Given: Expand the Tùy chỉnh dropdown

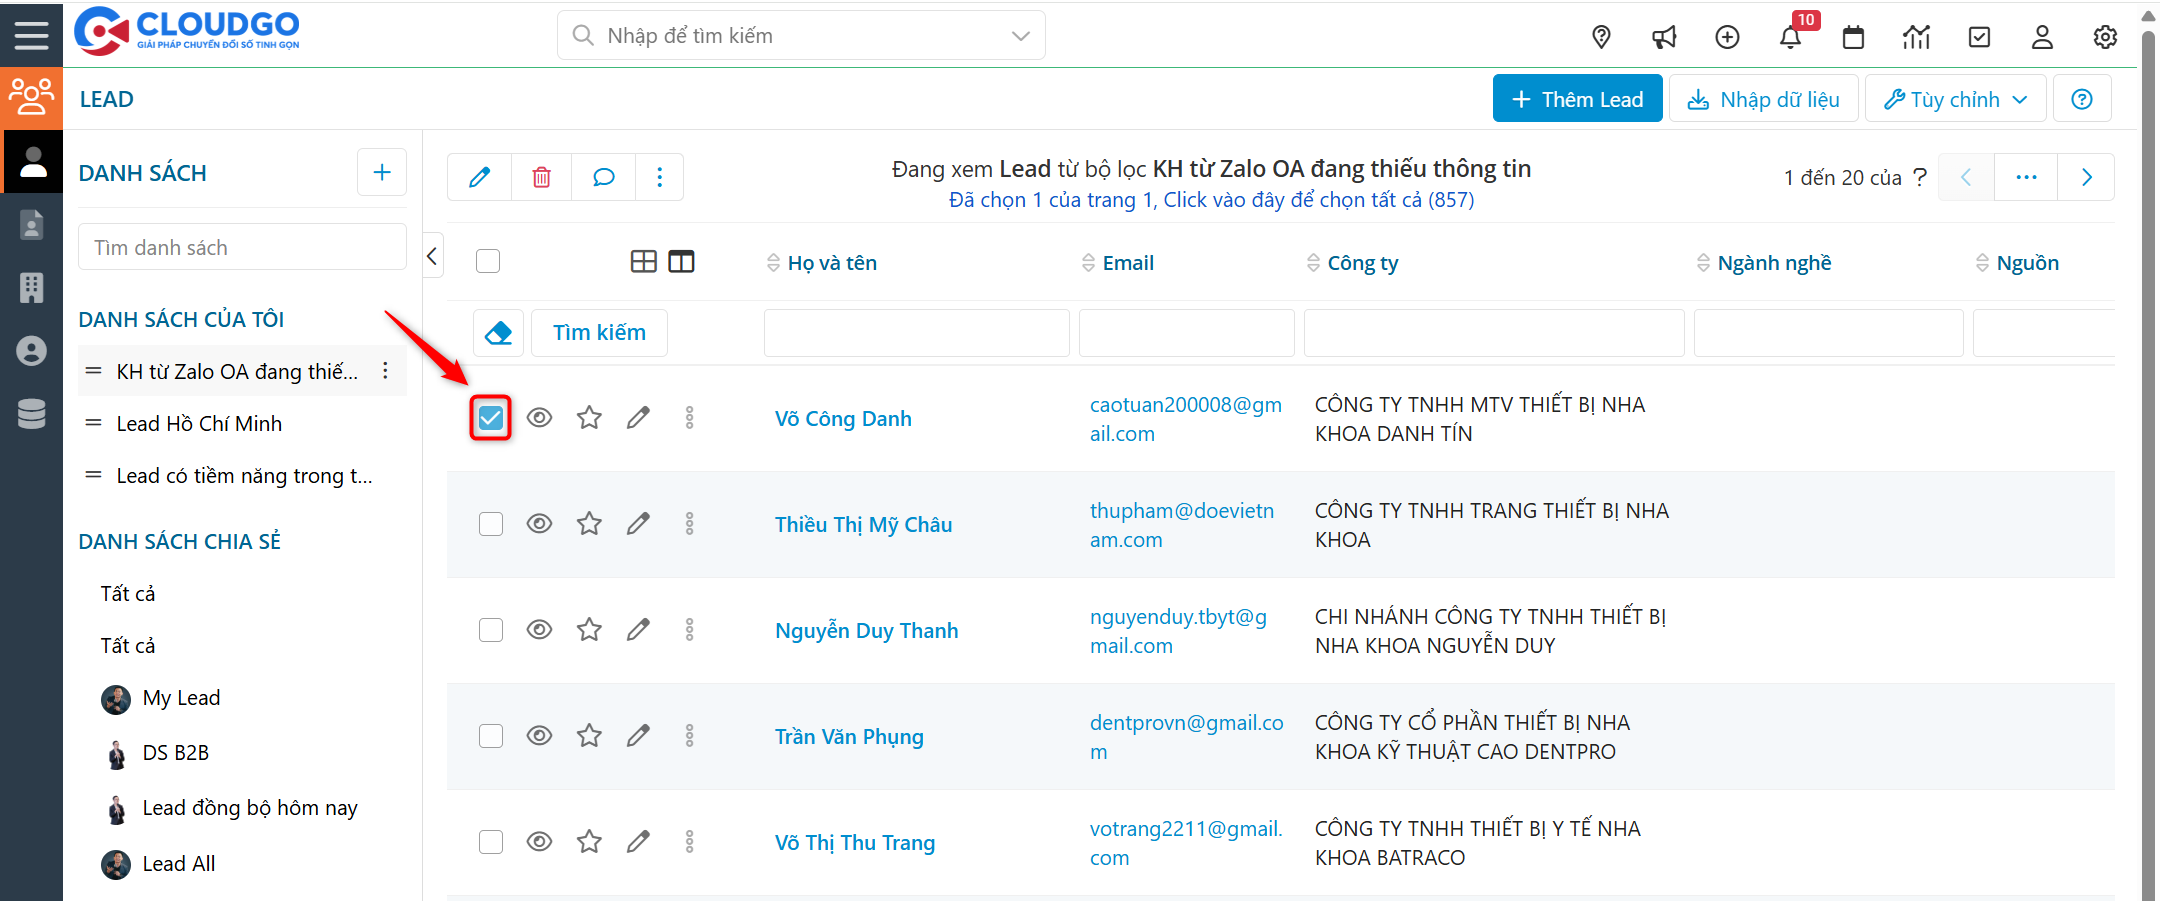Looking at the screenshot, I should point(1955,99).
